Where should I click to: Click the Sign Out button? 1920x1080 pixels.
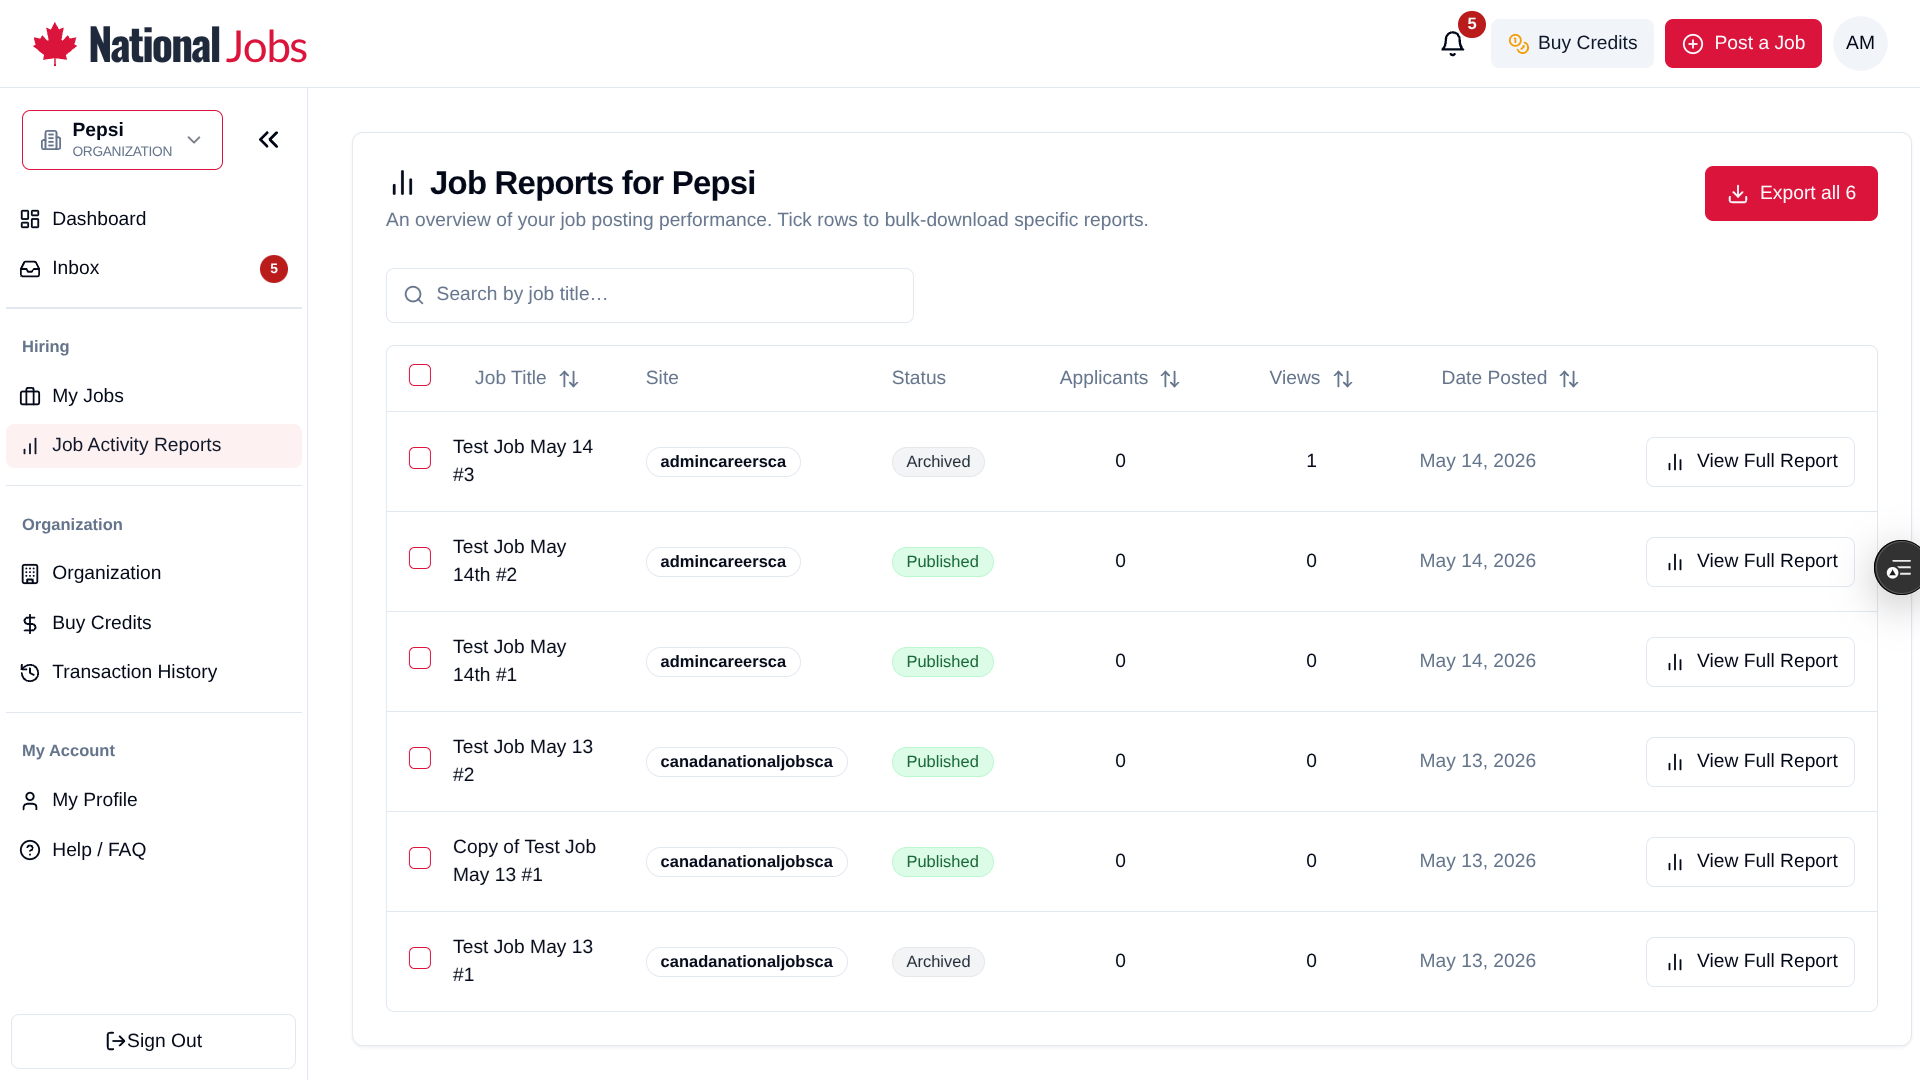click(x=153, y=1041)
